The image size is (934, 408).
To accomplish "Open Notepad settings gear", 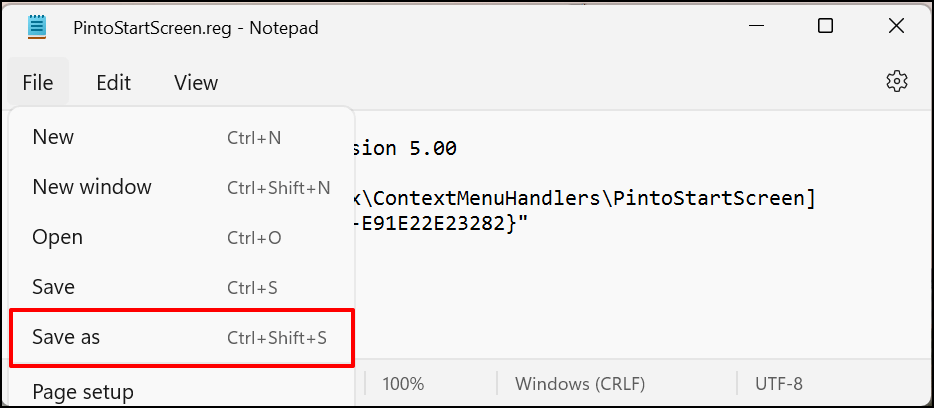I will tap(896, 82).
